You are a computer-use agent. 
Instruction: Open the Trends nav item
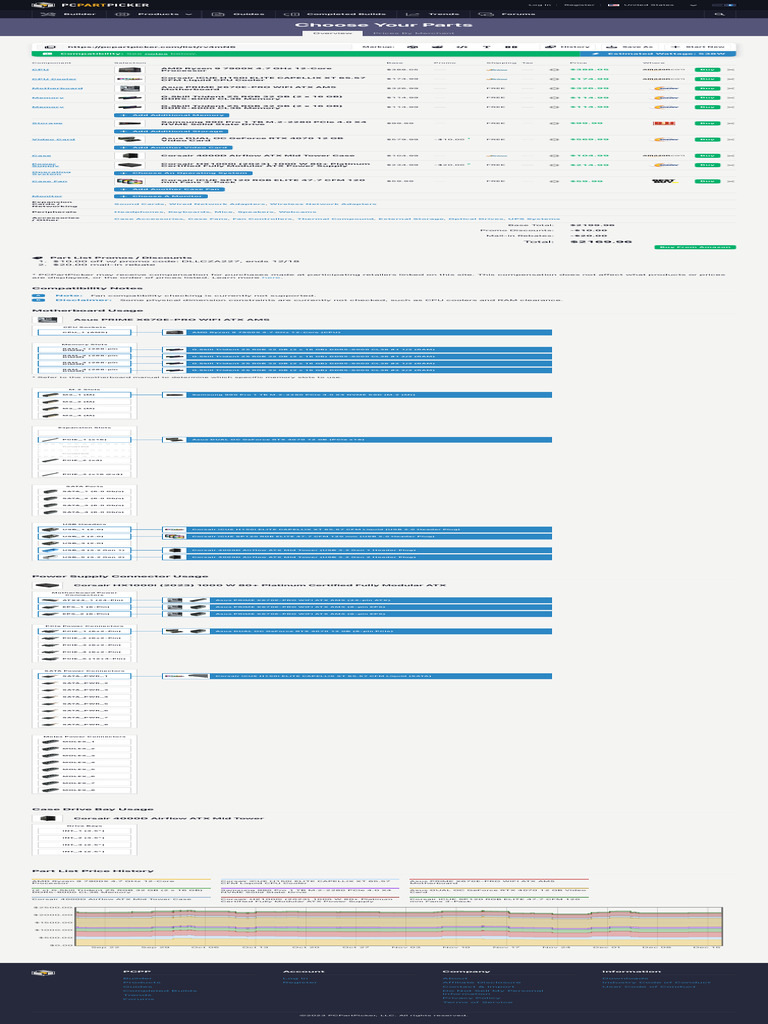(432, 14)
